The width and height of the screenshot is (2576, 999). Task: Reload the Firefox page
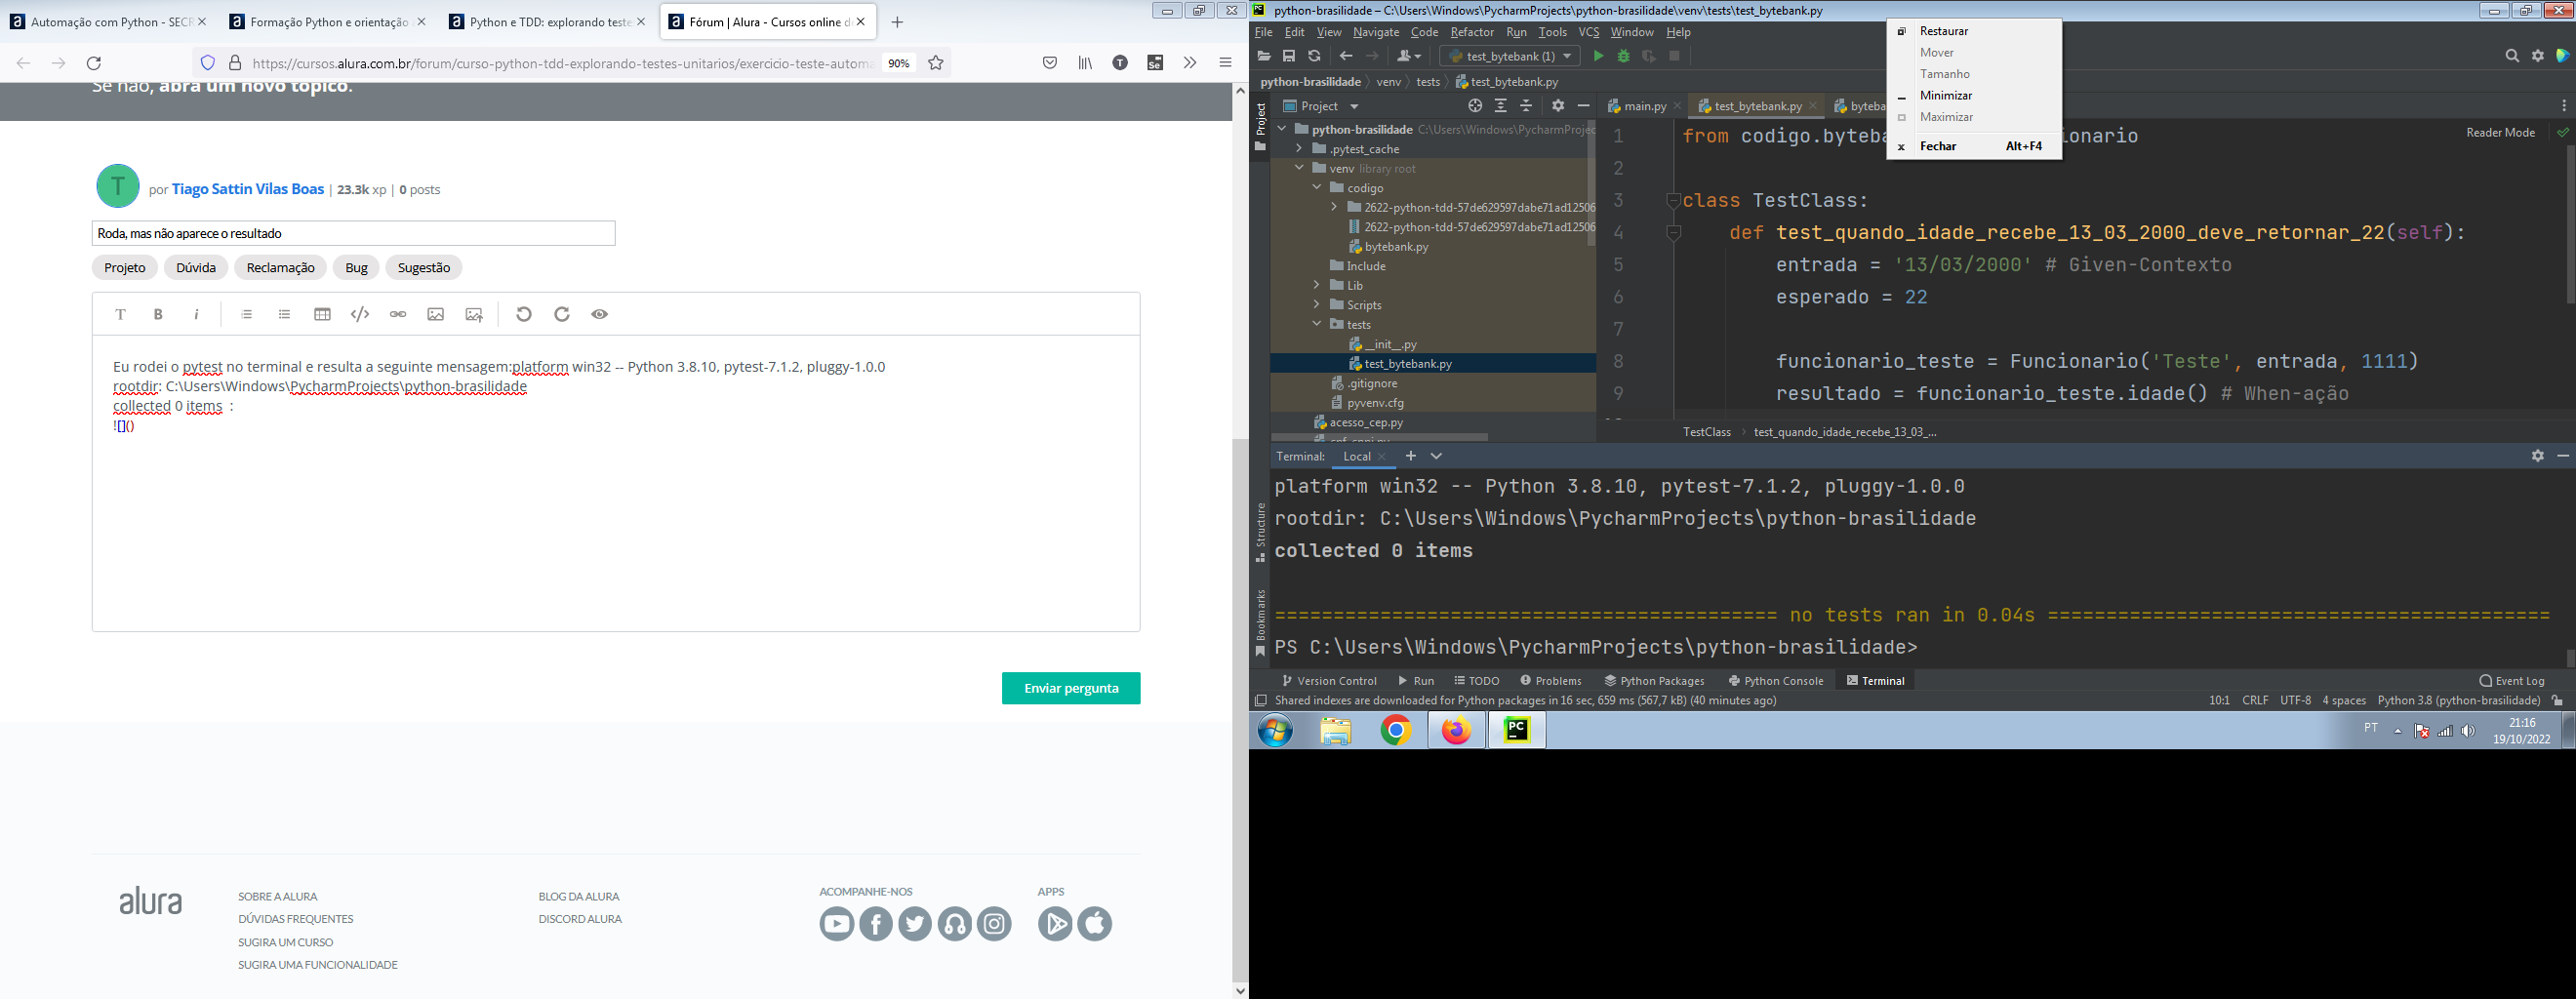pos(94,63)
